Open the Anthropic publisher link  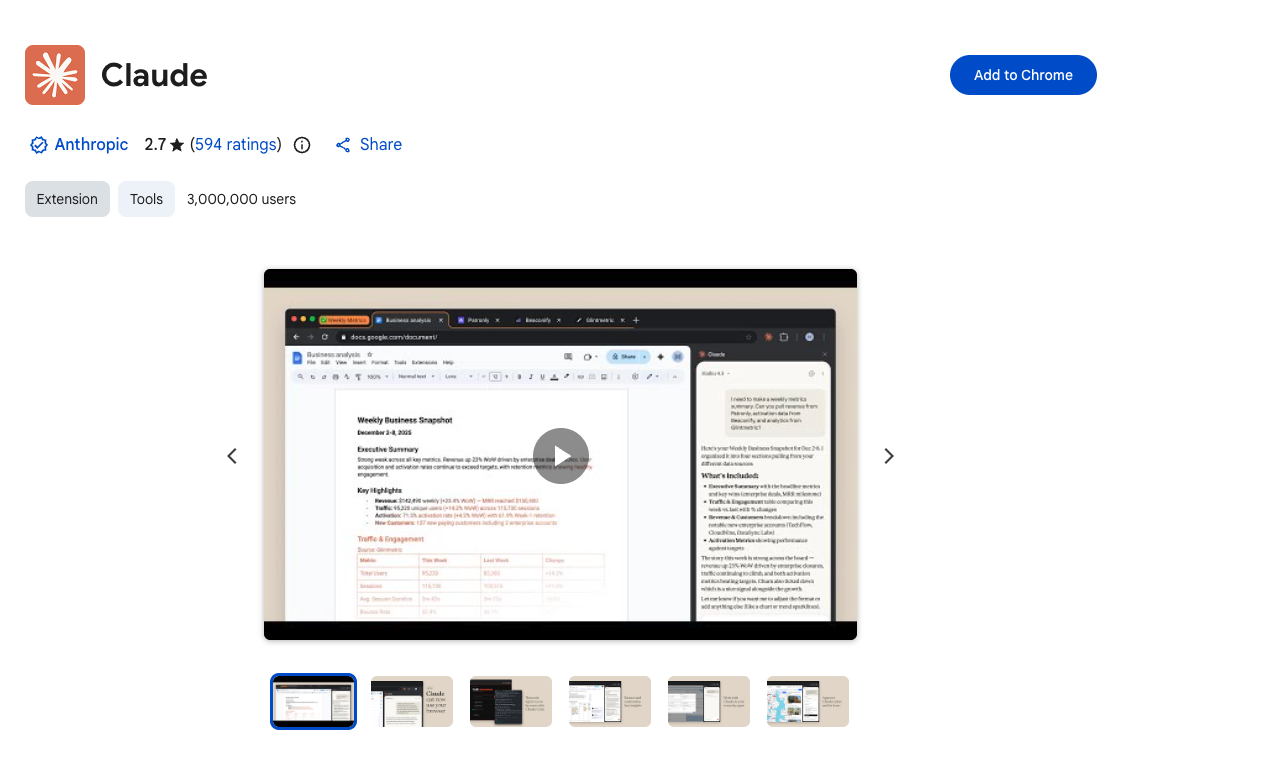point(91,145)
